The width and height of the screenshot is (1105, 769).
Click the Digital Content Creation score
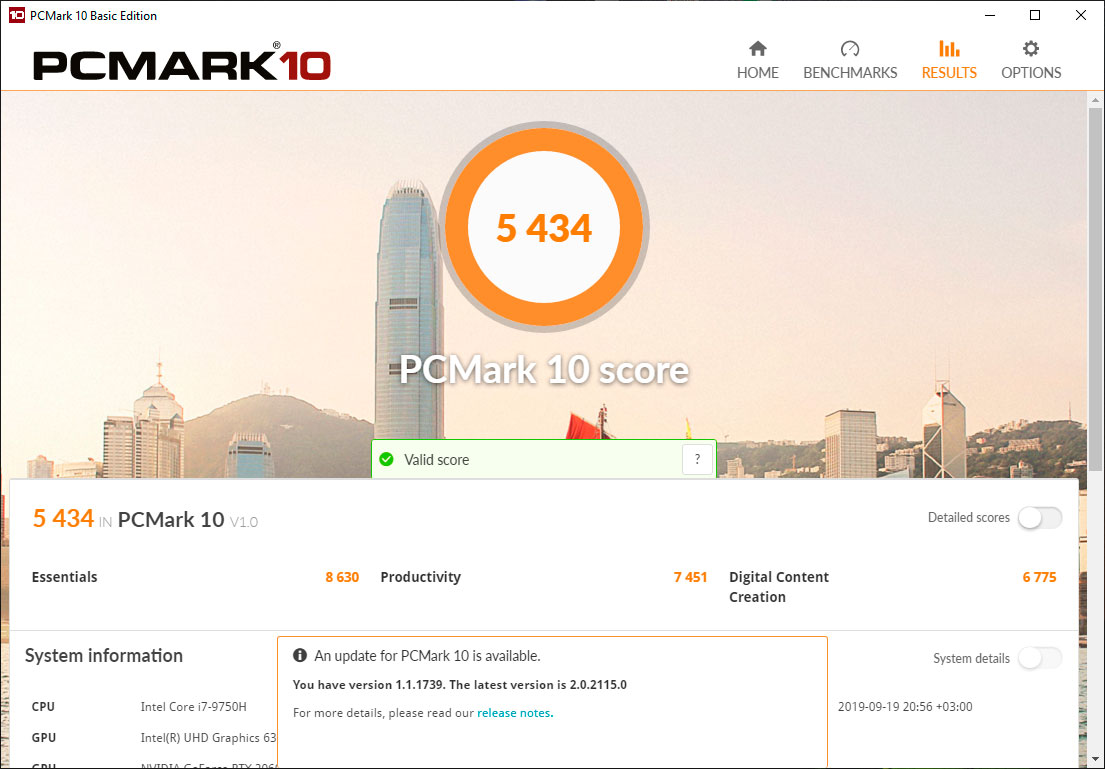[x=1039, y=577]
